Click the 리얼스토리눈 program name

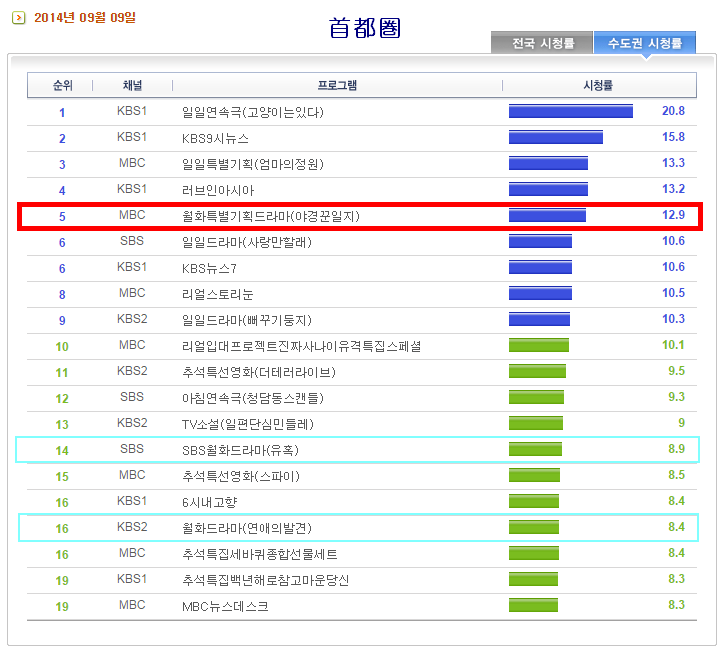pos(217,294)
